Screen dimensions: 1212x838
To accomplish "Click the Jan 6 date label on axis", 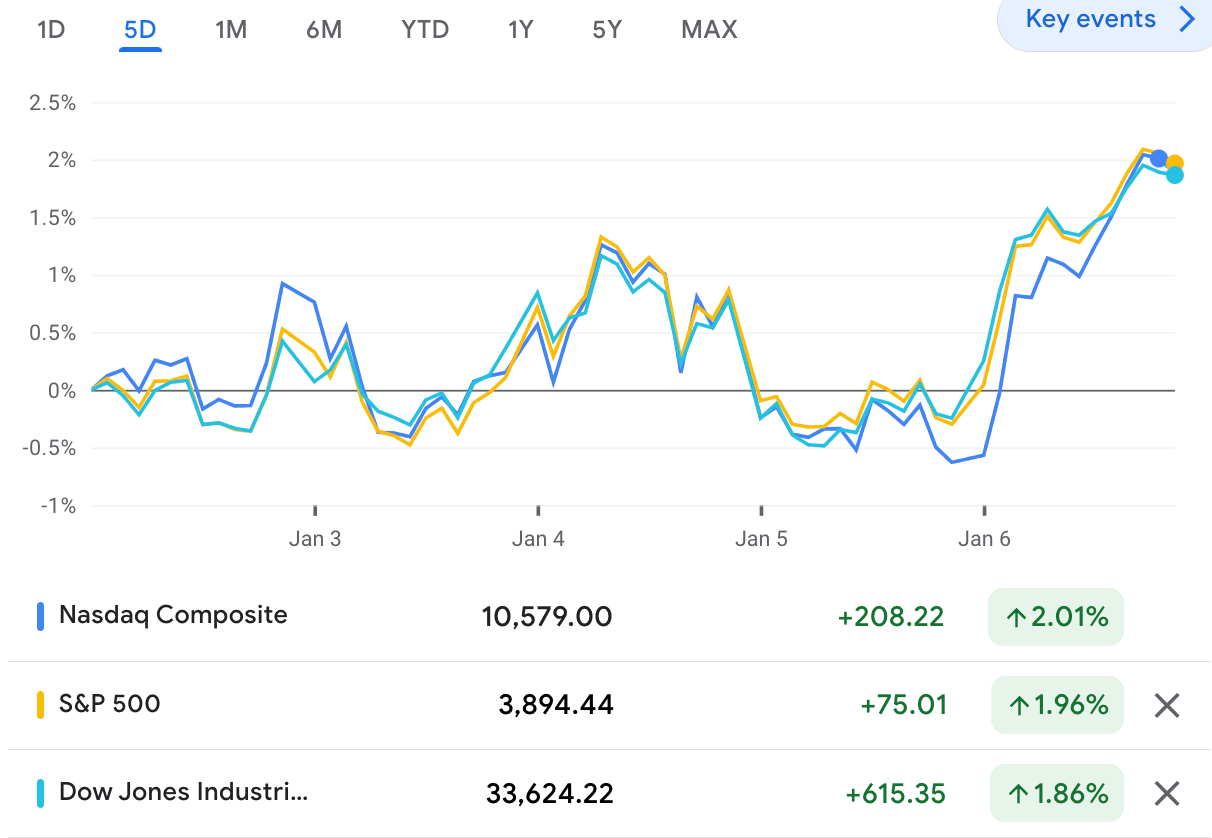I will (984, 539).
